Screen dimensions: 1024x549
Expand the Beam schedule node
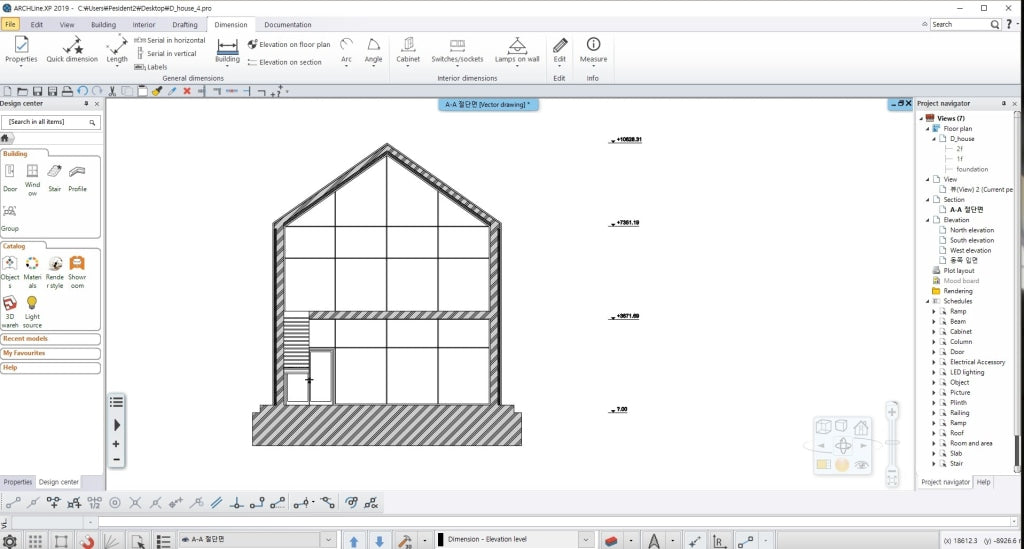[x=934, y=322]
